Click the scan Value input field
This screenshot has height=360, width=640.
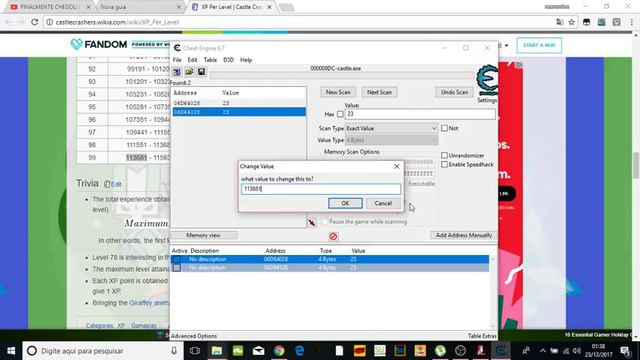pyautogui.click(x=420, y=114)
